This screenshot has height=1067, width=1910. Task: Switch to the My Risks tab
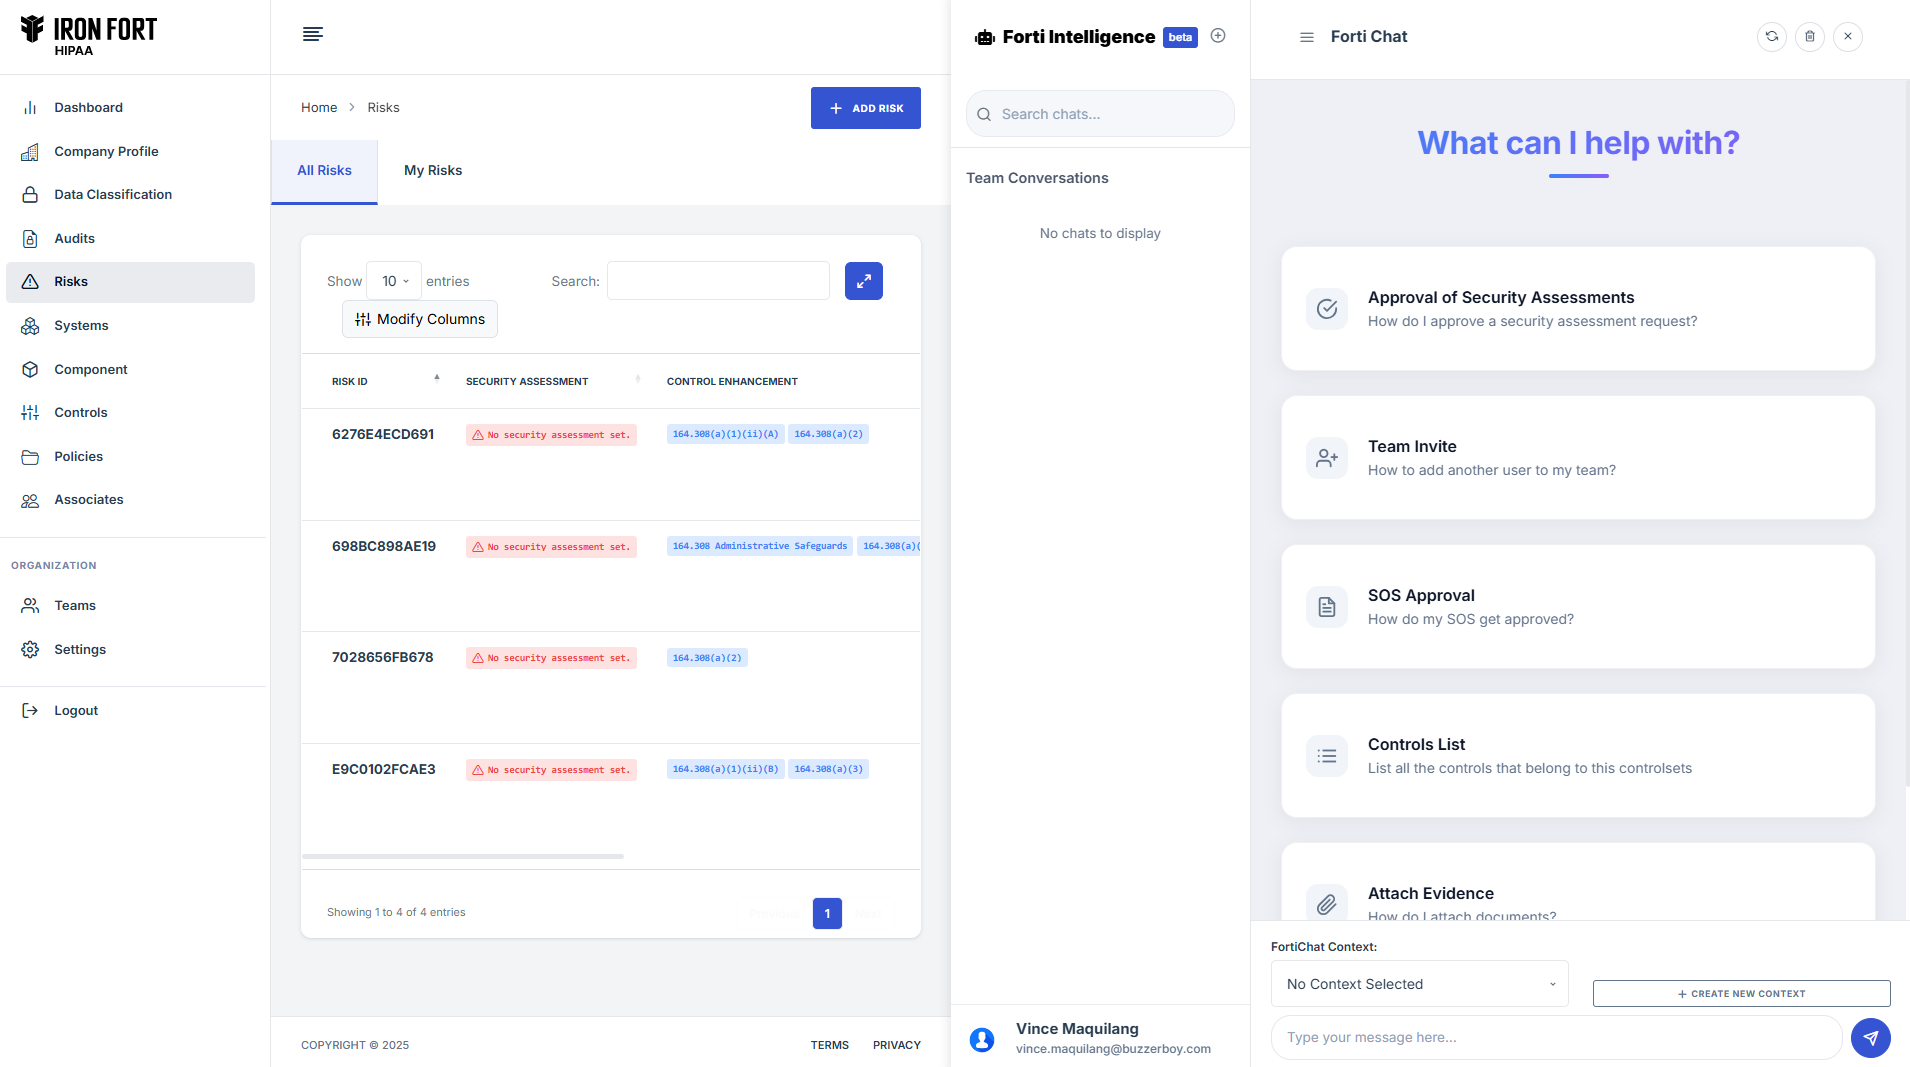click(432, 171)
